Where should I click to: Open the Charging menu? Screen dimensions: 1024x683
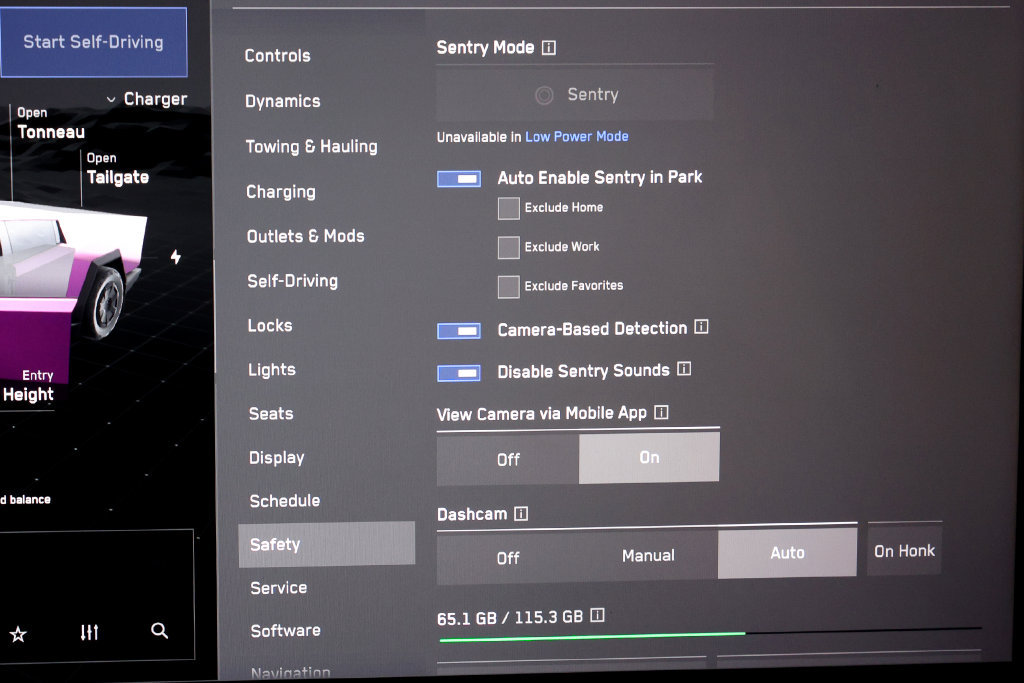point(281,192)
